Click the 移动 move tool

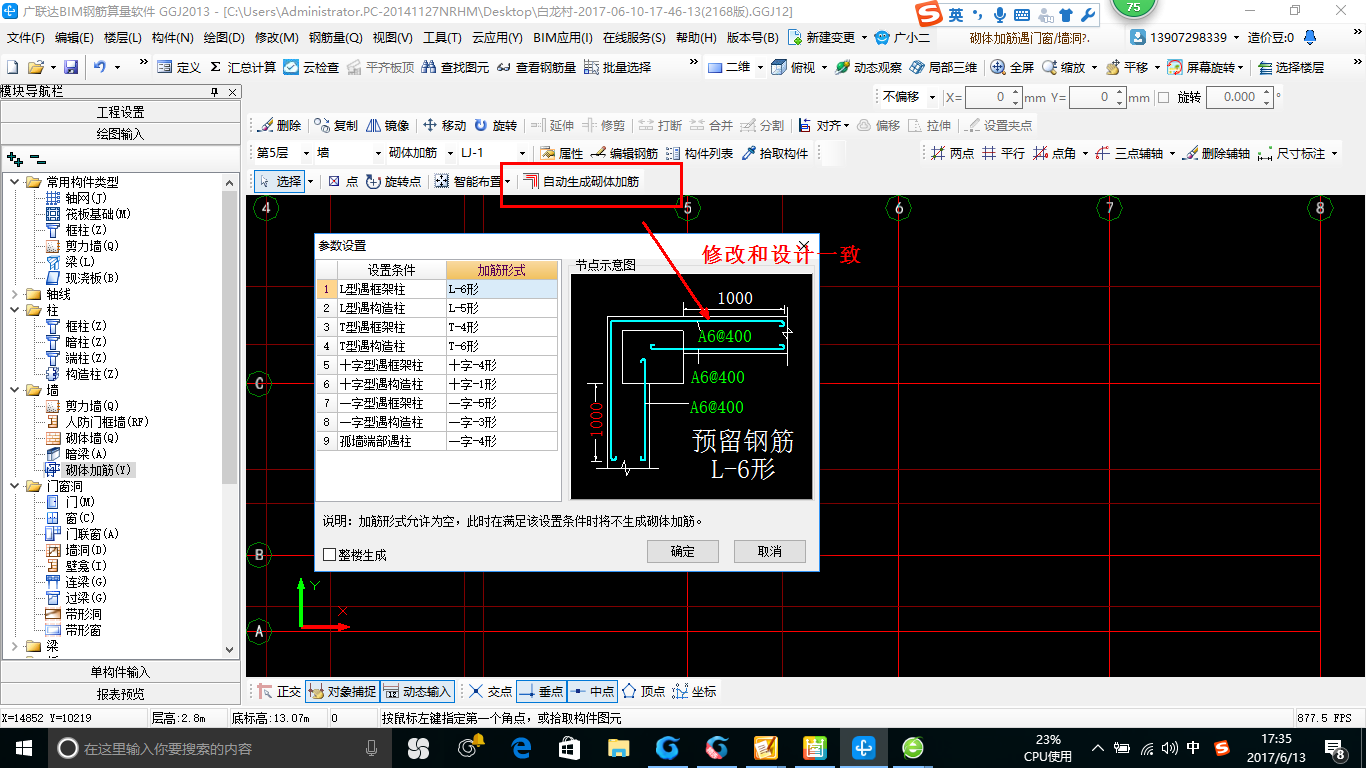tap(445, 125)
